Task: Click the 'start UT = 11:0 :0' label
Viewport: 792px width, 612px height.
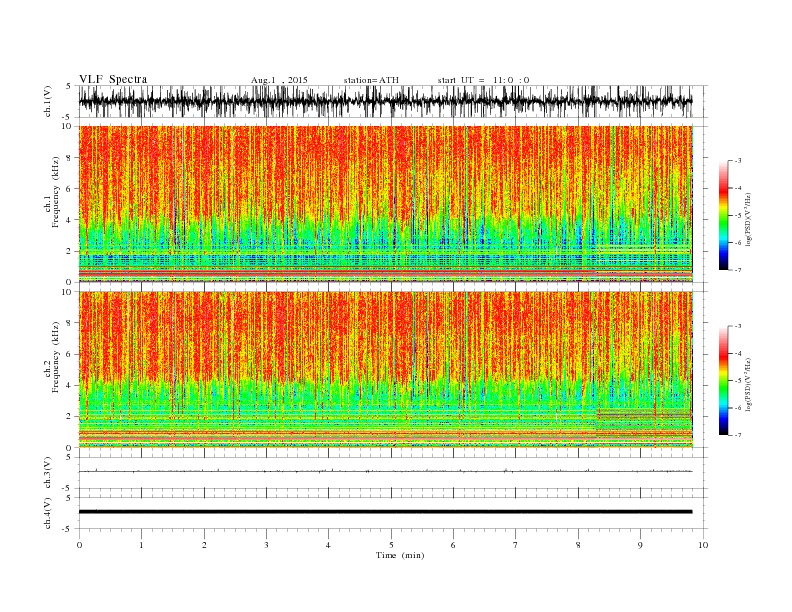Action: pyautogui.click(x=483, y=80)
